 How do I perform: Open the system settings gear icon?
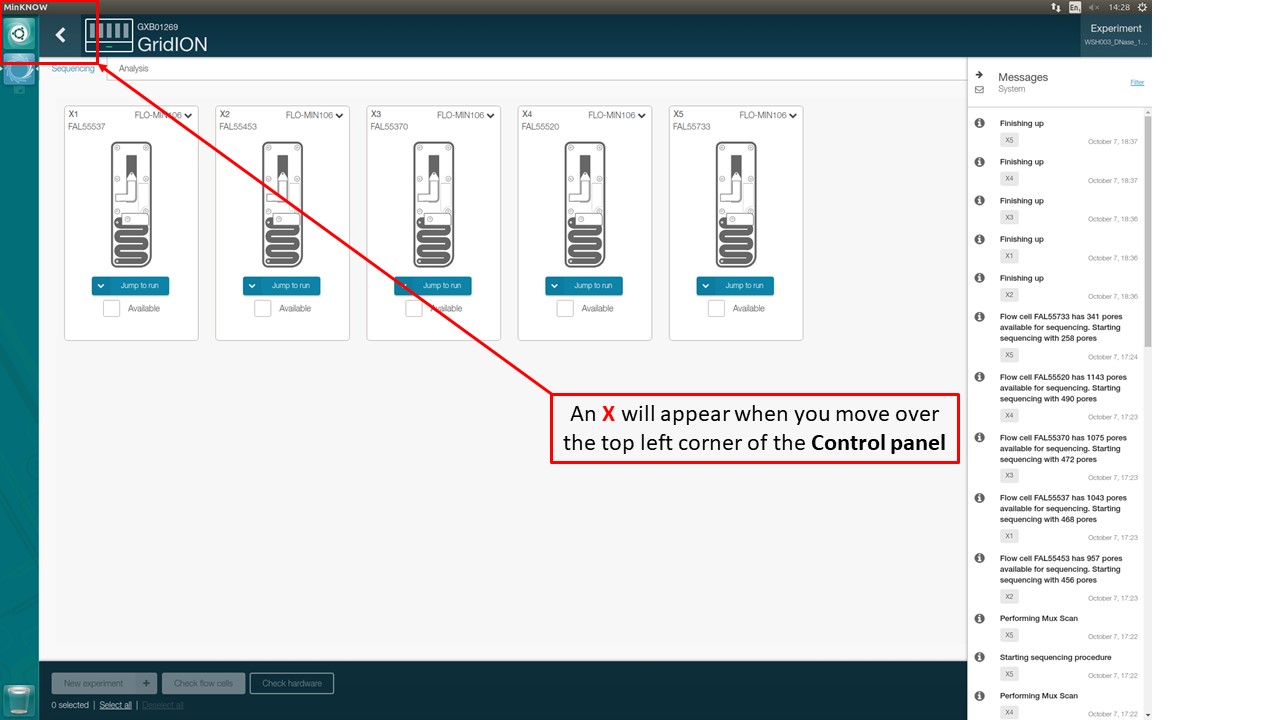pyautogui.click(x=1142, y=7)
